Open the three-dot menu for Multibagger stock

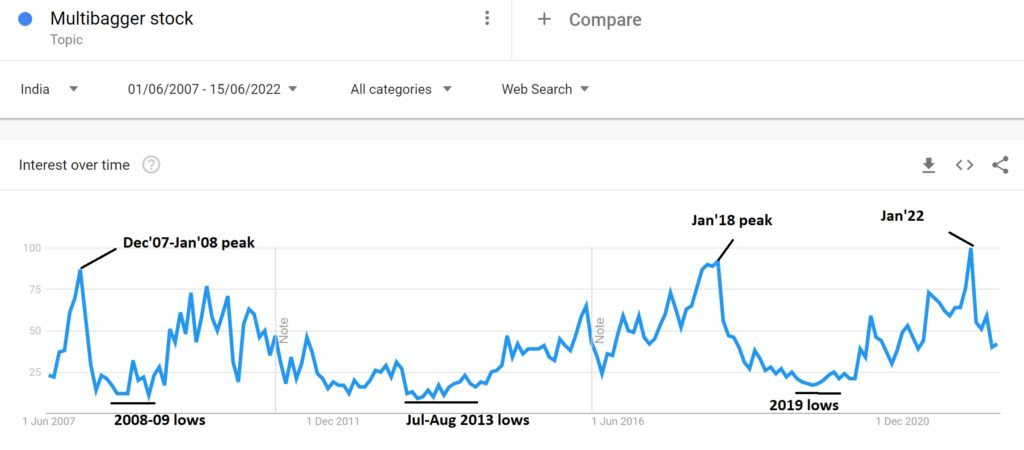487,19
